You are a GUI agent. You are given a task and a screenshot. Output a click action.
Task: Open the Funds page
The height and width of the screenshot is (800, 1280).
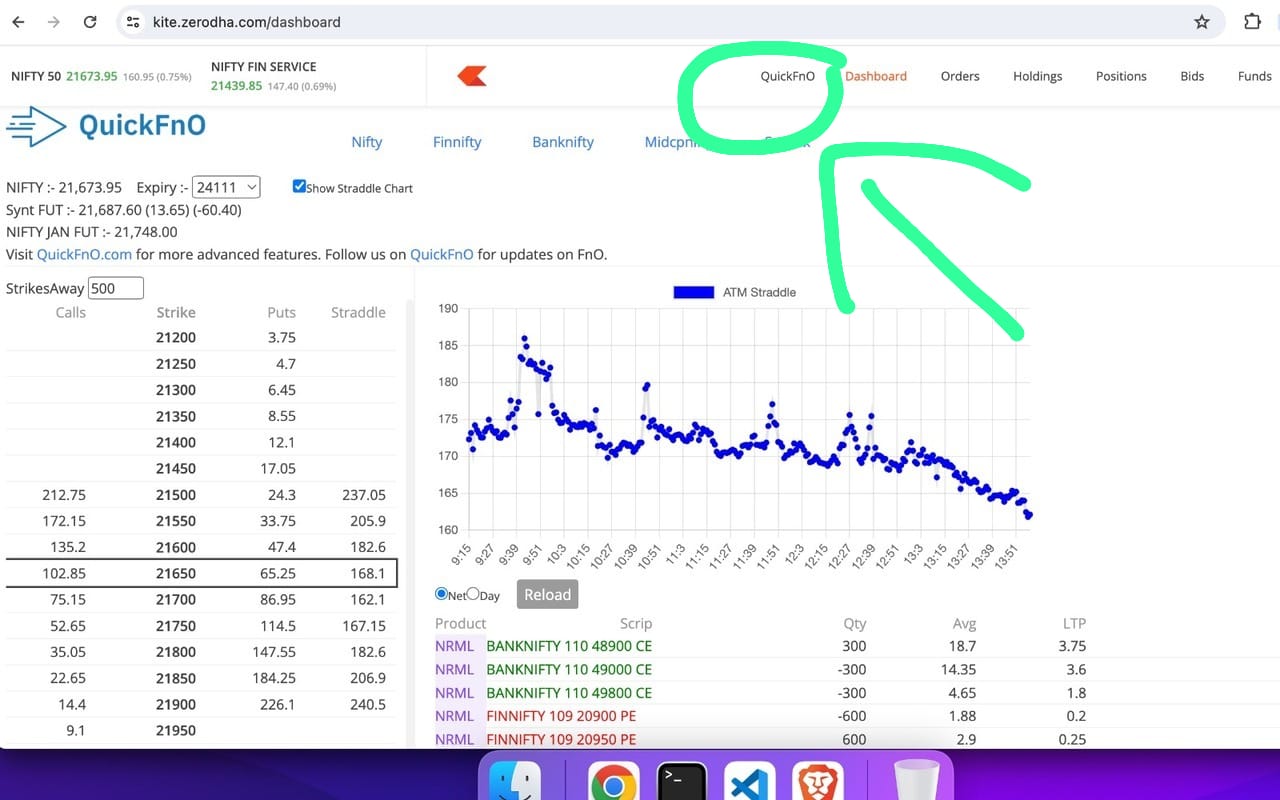pyautogui.click(x=1255, y=76)
